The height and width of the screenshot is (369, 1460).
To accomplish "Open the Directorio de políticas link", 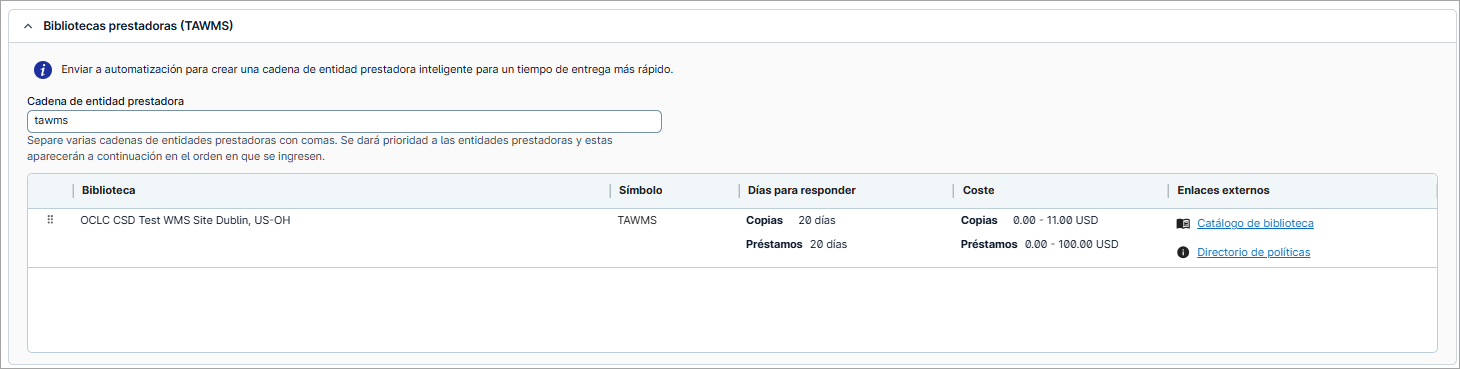I will tap(1253, 252).
